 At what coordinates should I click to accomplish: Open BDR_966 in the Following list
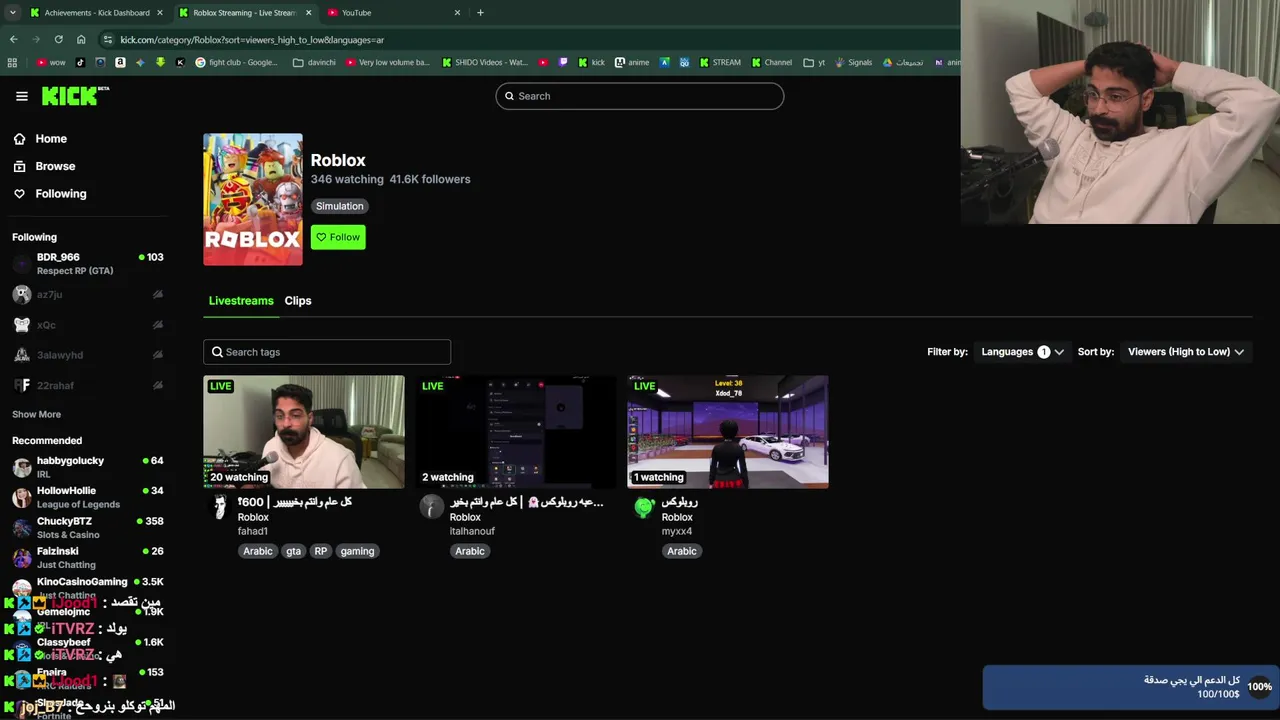[88, 264]
